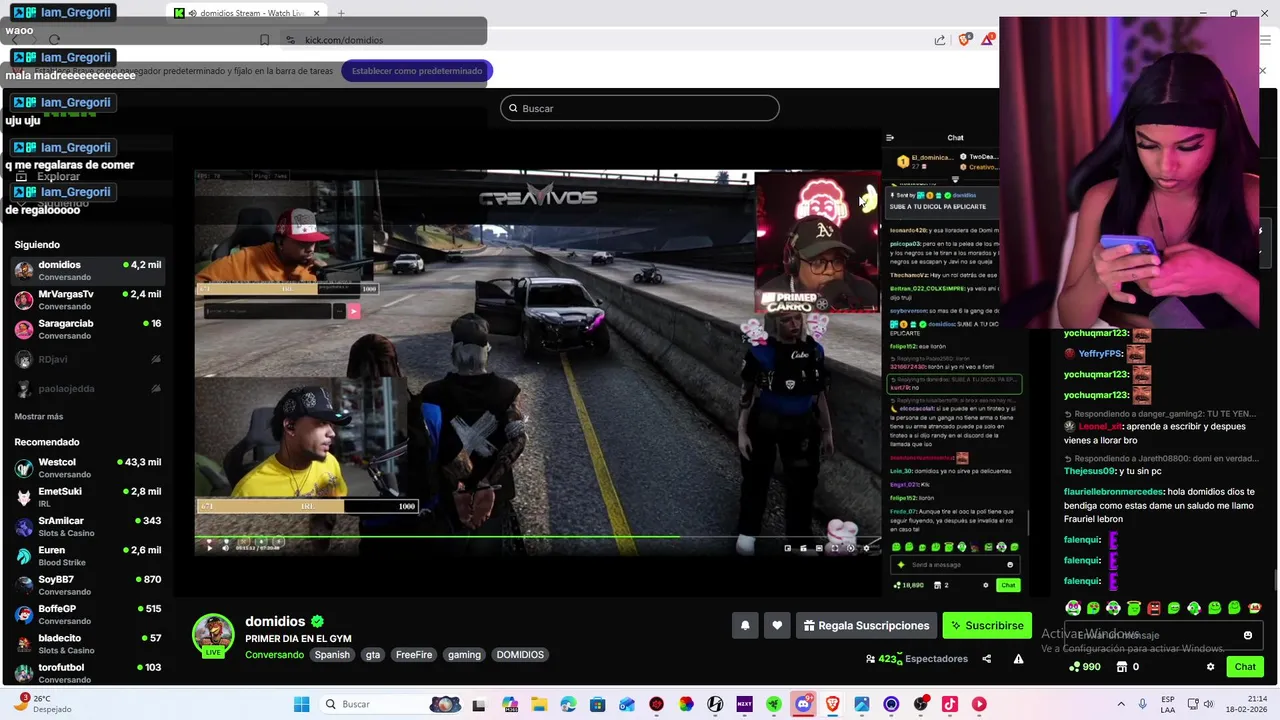Turn on notifications with the bell icon
Screen dimensions: 1280x720
(745, 625)
